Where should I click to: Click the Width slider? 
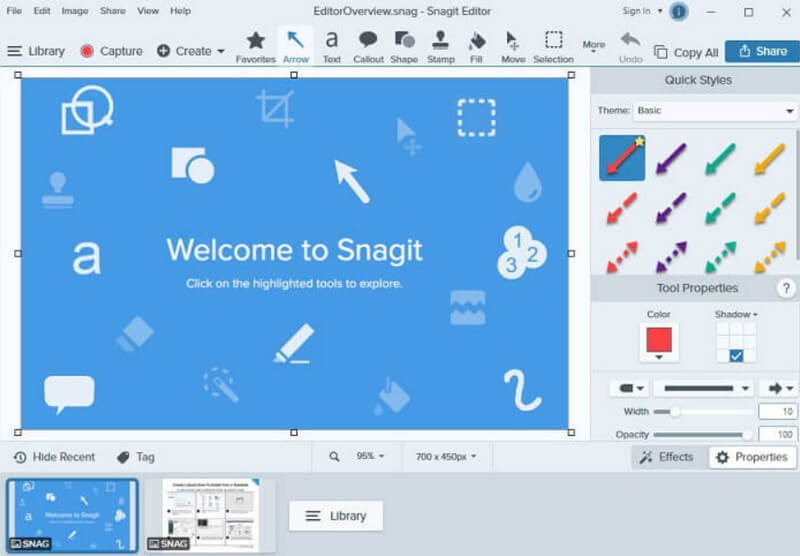(703, 412)
